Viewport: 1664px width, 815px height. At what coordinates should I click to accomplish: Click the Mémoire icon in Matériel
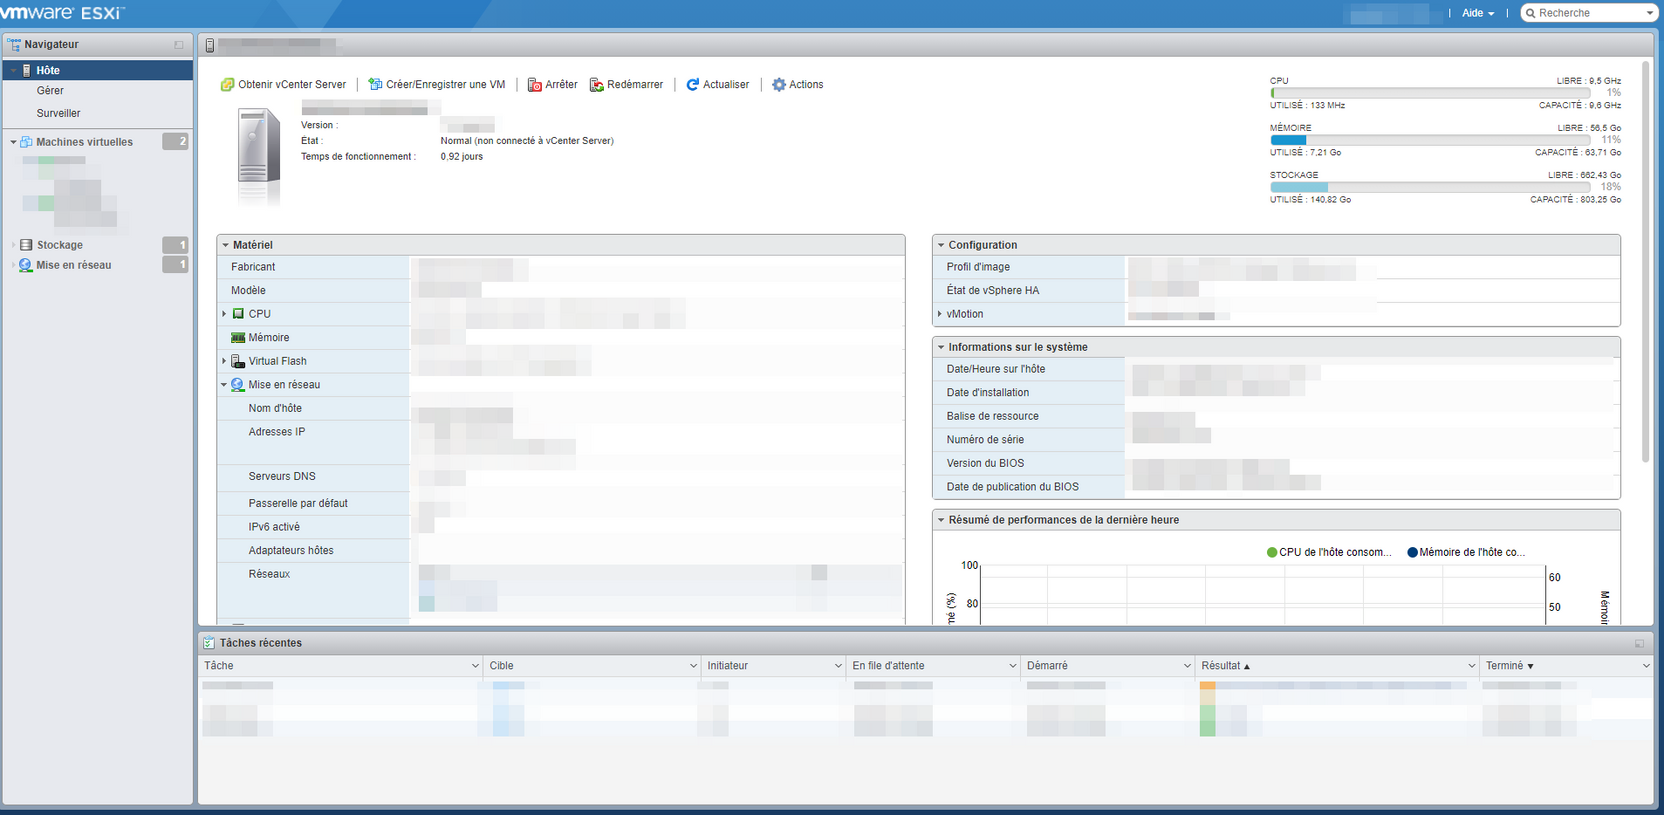(238, 338)
